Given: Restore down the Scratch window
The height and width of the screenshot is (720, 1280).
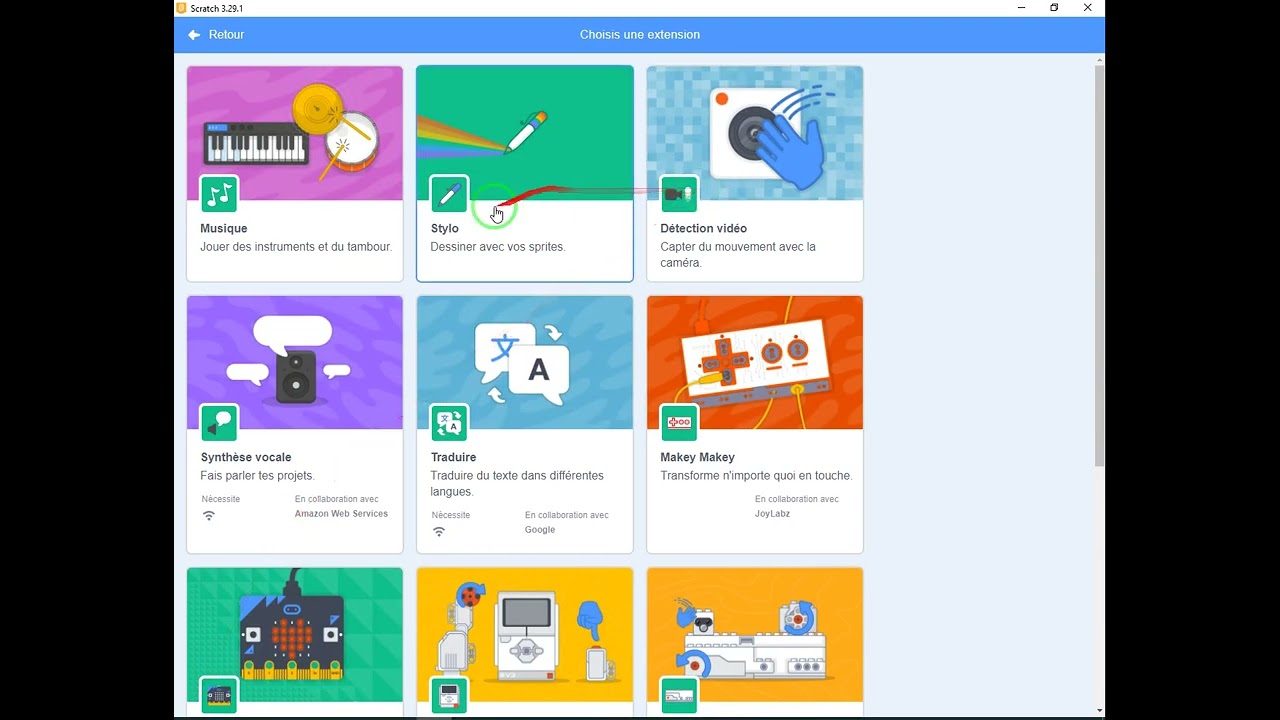Looking at the screenshot, I should [1054, 8].
